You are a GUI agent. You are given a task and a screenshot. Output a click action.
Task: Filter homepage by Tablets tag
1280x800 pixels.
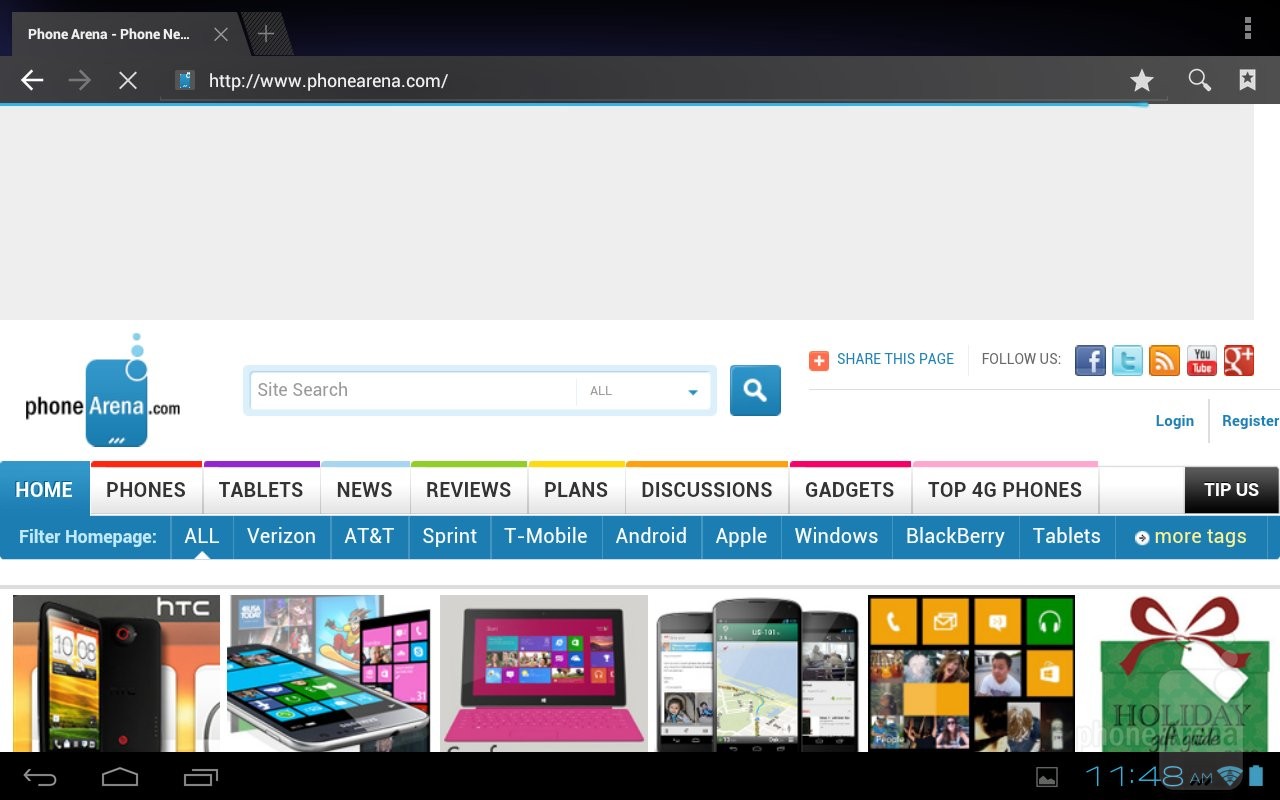[1067, 536]
